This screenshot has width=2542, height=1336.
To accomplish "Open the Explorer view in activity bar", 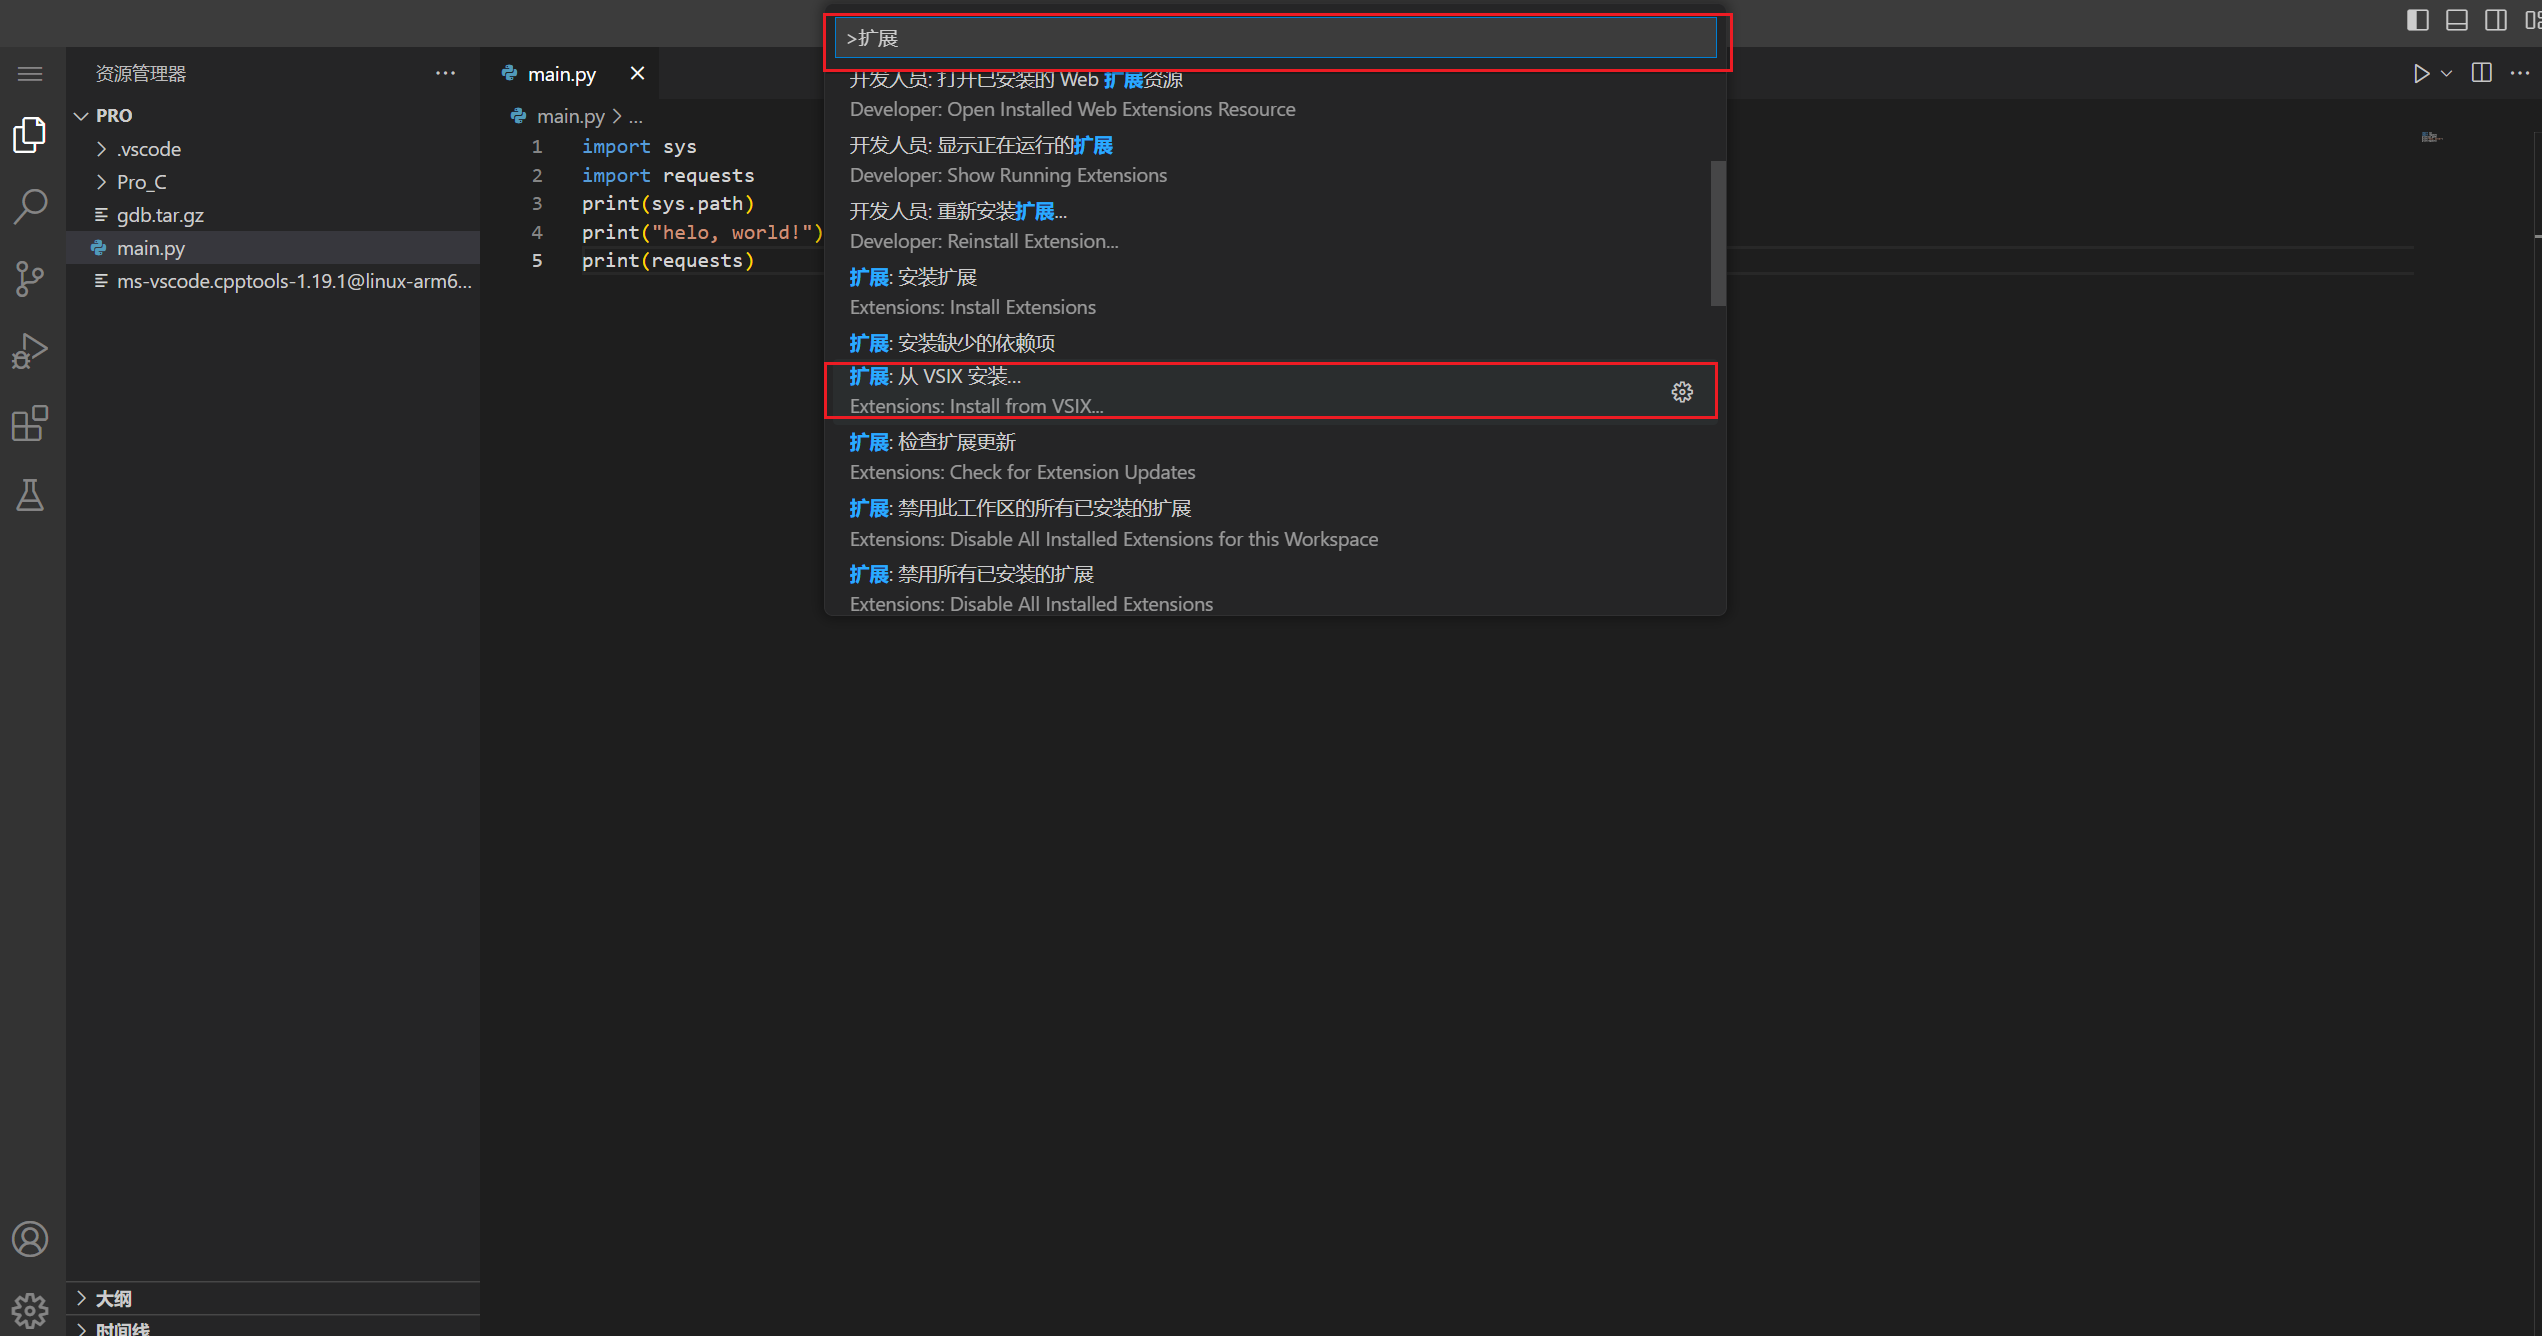I will 30,135.
